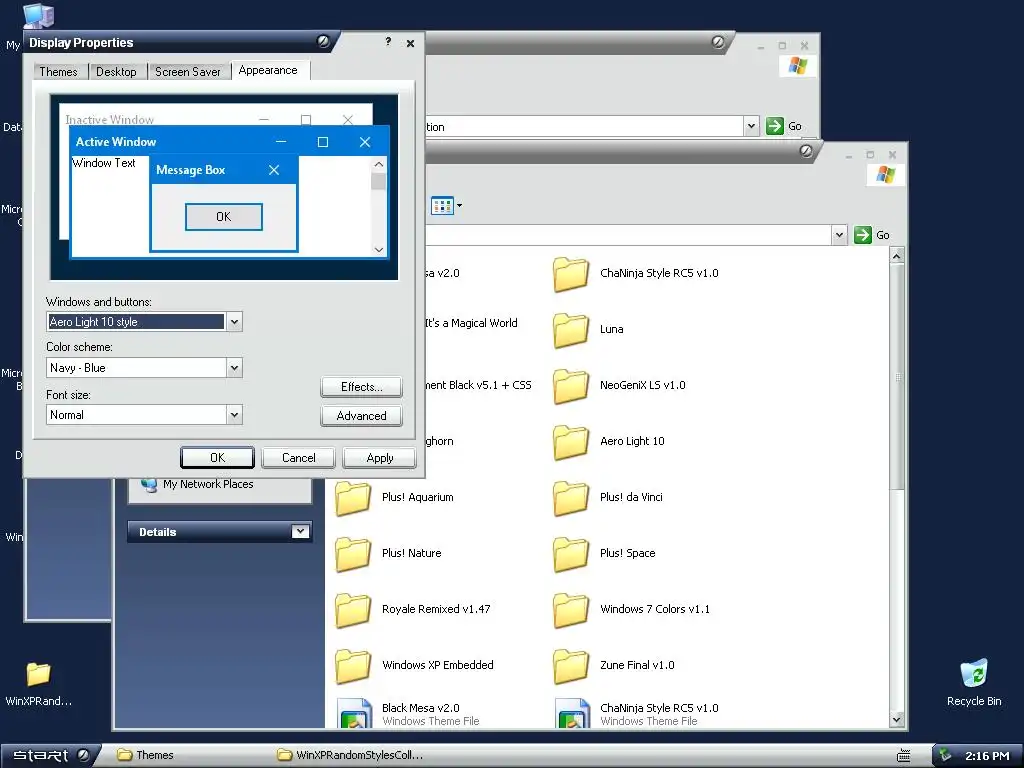Switch to the Desktop tab

point(116,72)
